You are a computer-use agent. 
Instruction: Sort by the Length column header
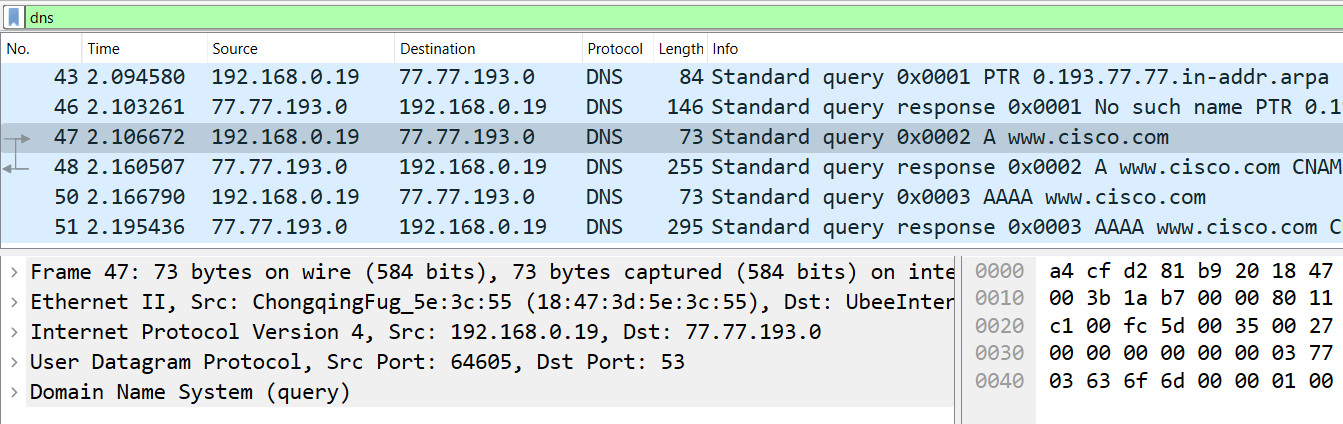680,49
